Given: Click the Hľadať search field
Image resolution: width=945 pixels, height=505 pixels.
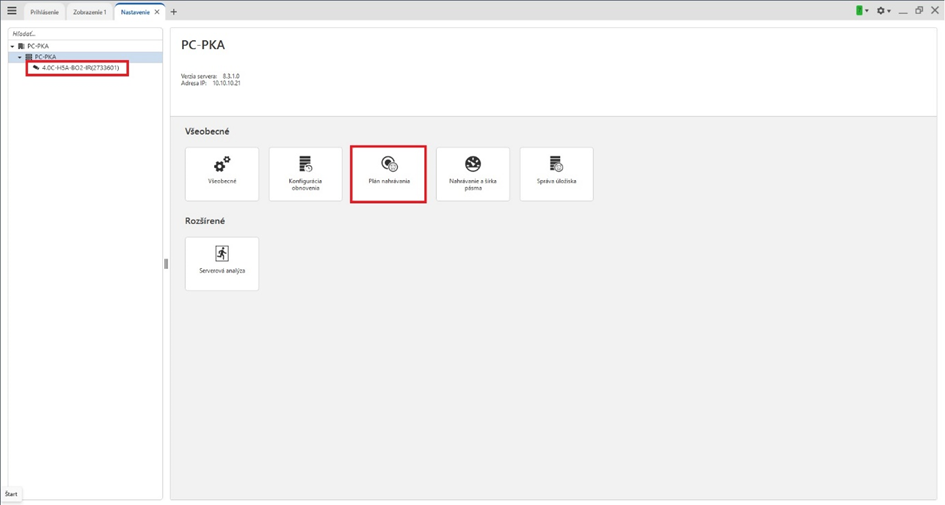Looking at the screenshot, I should click(84, 34).
